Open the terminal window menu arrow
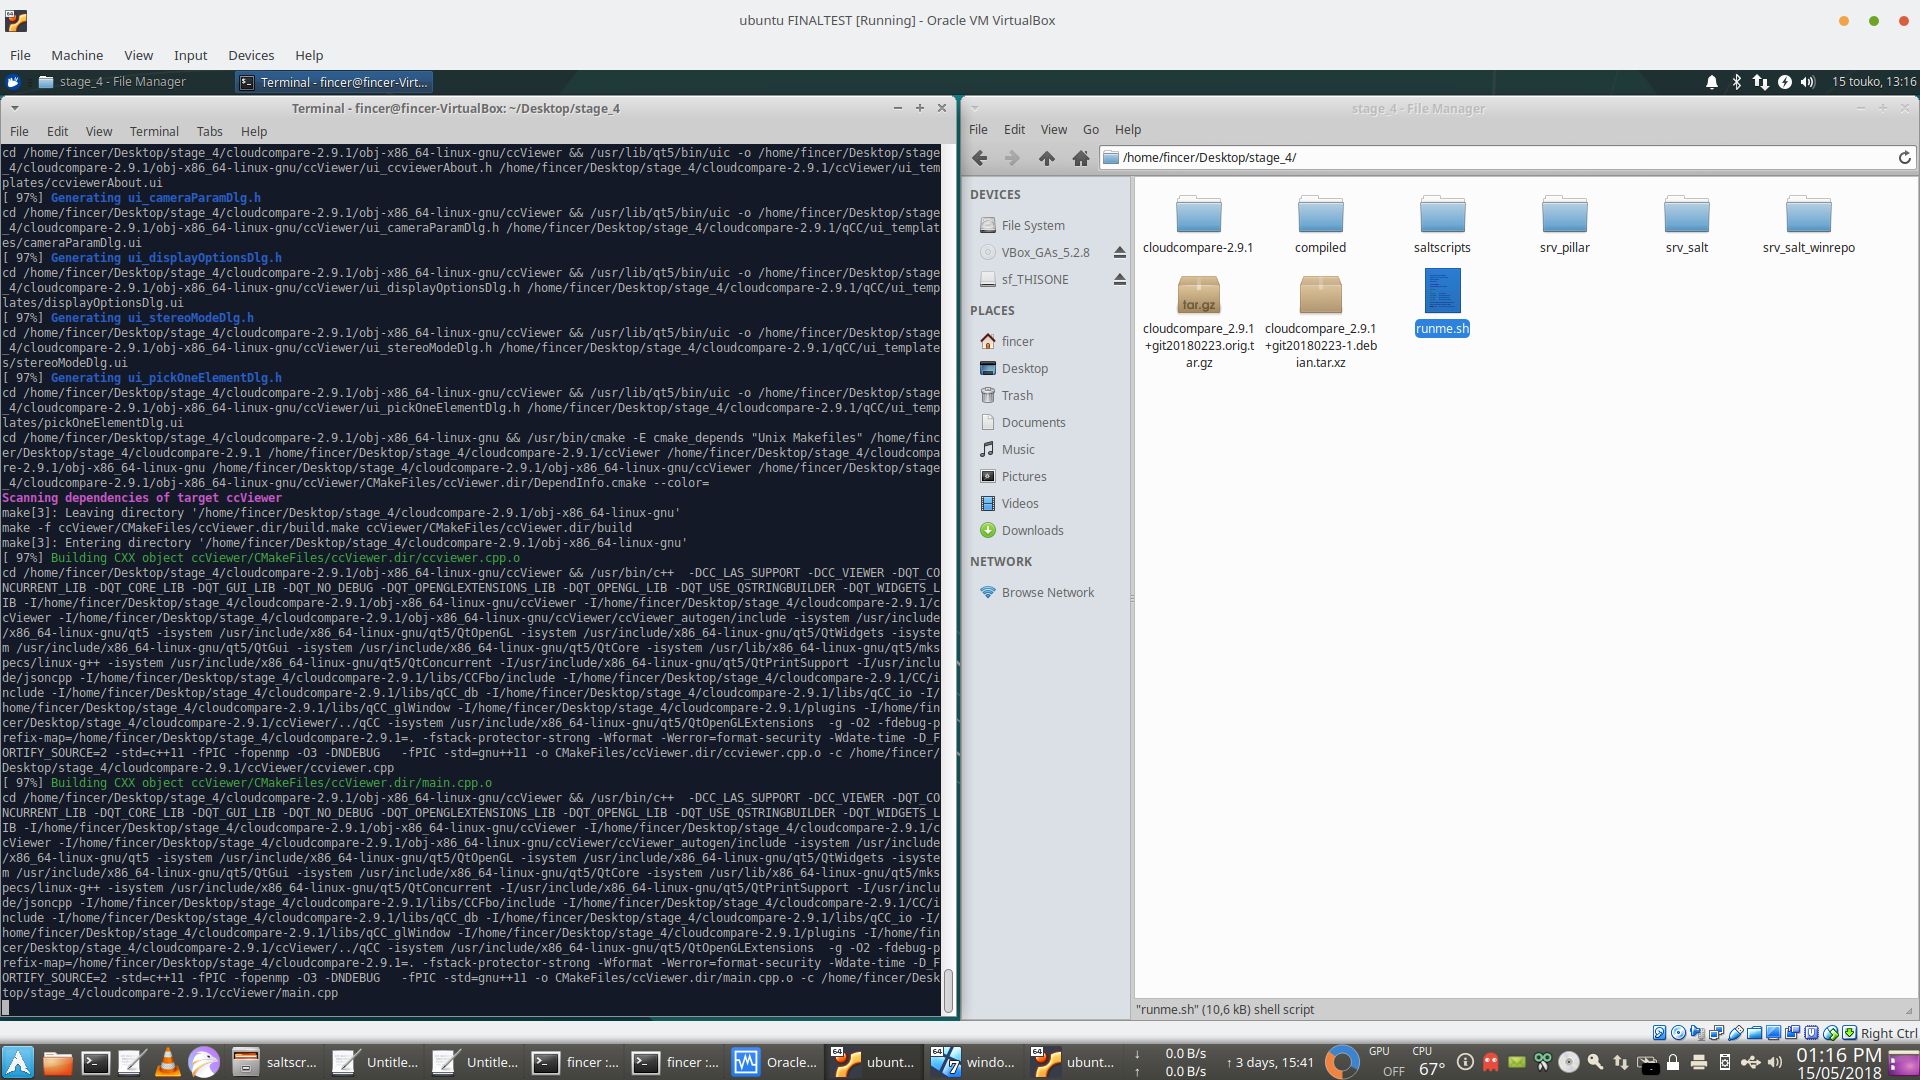The height and width of the screenshot is (1080, 1920). tap(14, 108)
